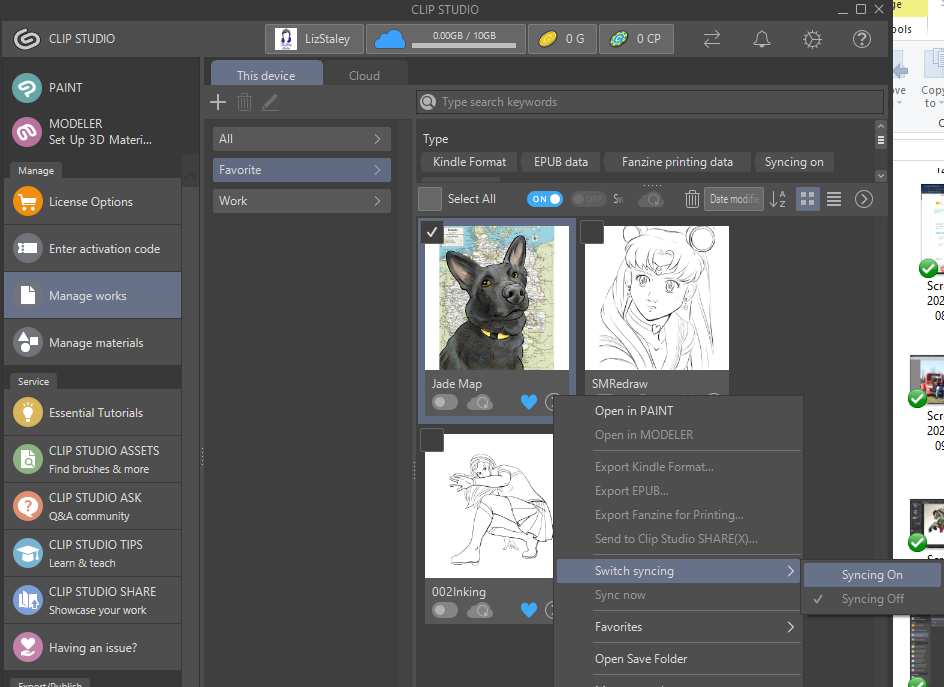The width and height of the screenshot is (944, 687).
Task: Open the Date modified sort dropdown
Action: click(733, 199)
